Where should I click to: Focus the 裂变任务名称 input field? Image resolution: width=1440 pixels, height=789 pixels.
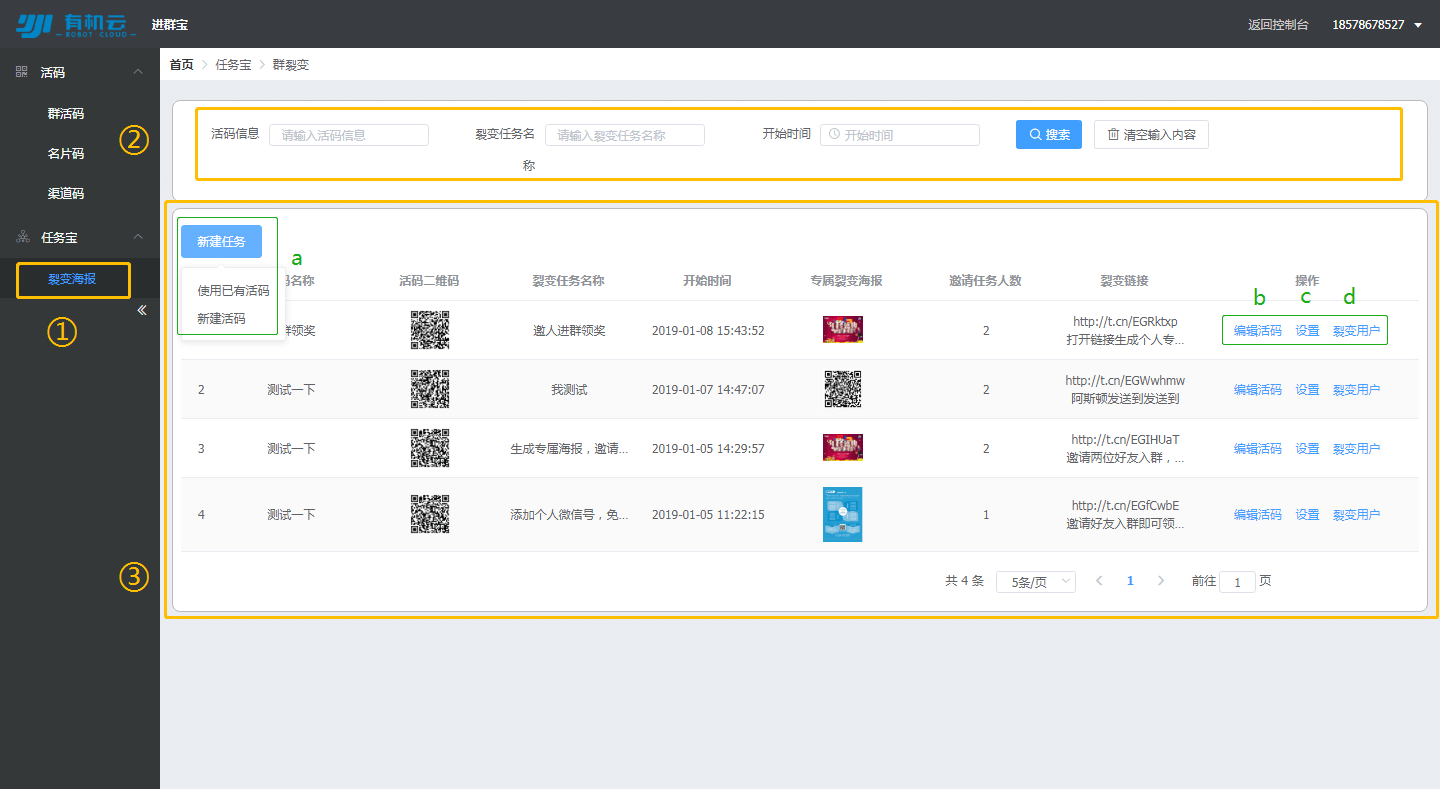click(625, 135)
